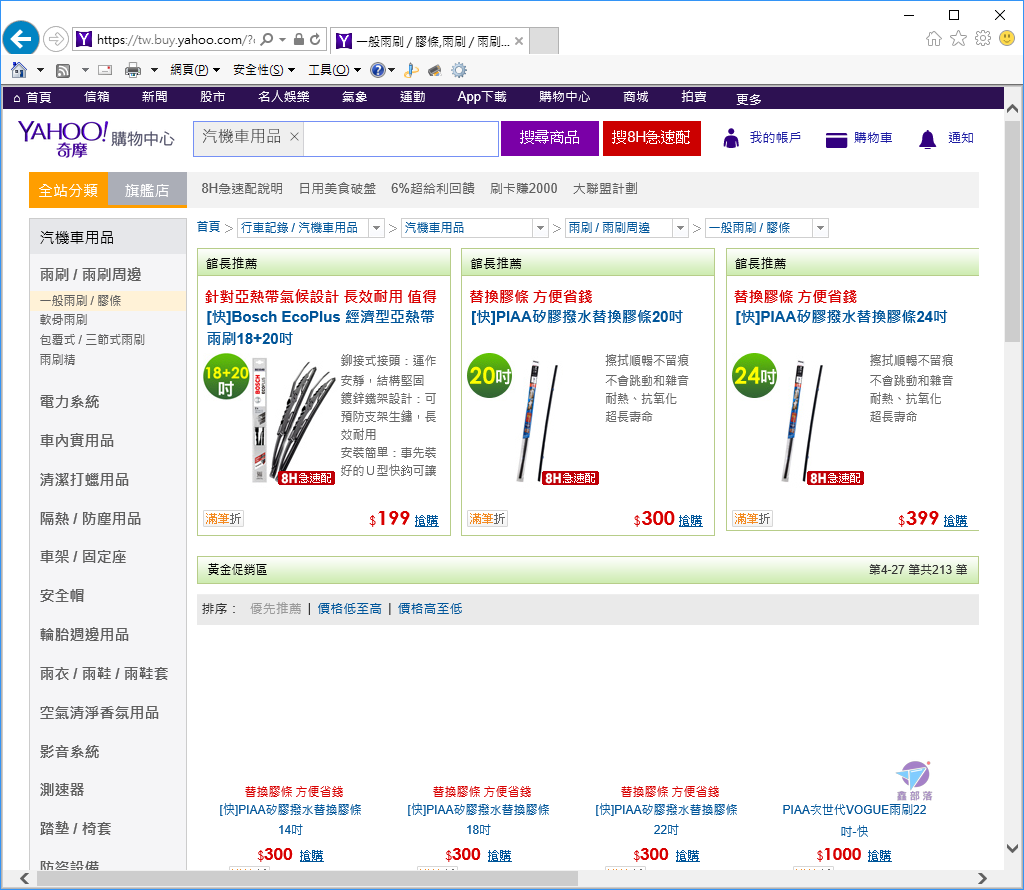Open Favorites star icon at top right

click(x=958, y=39)
